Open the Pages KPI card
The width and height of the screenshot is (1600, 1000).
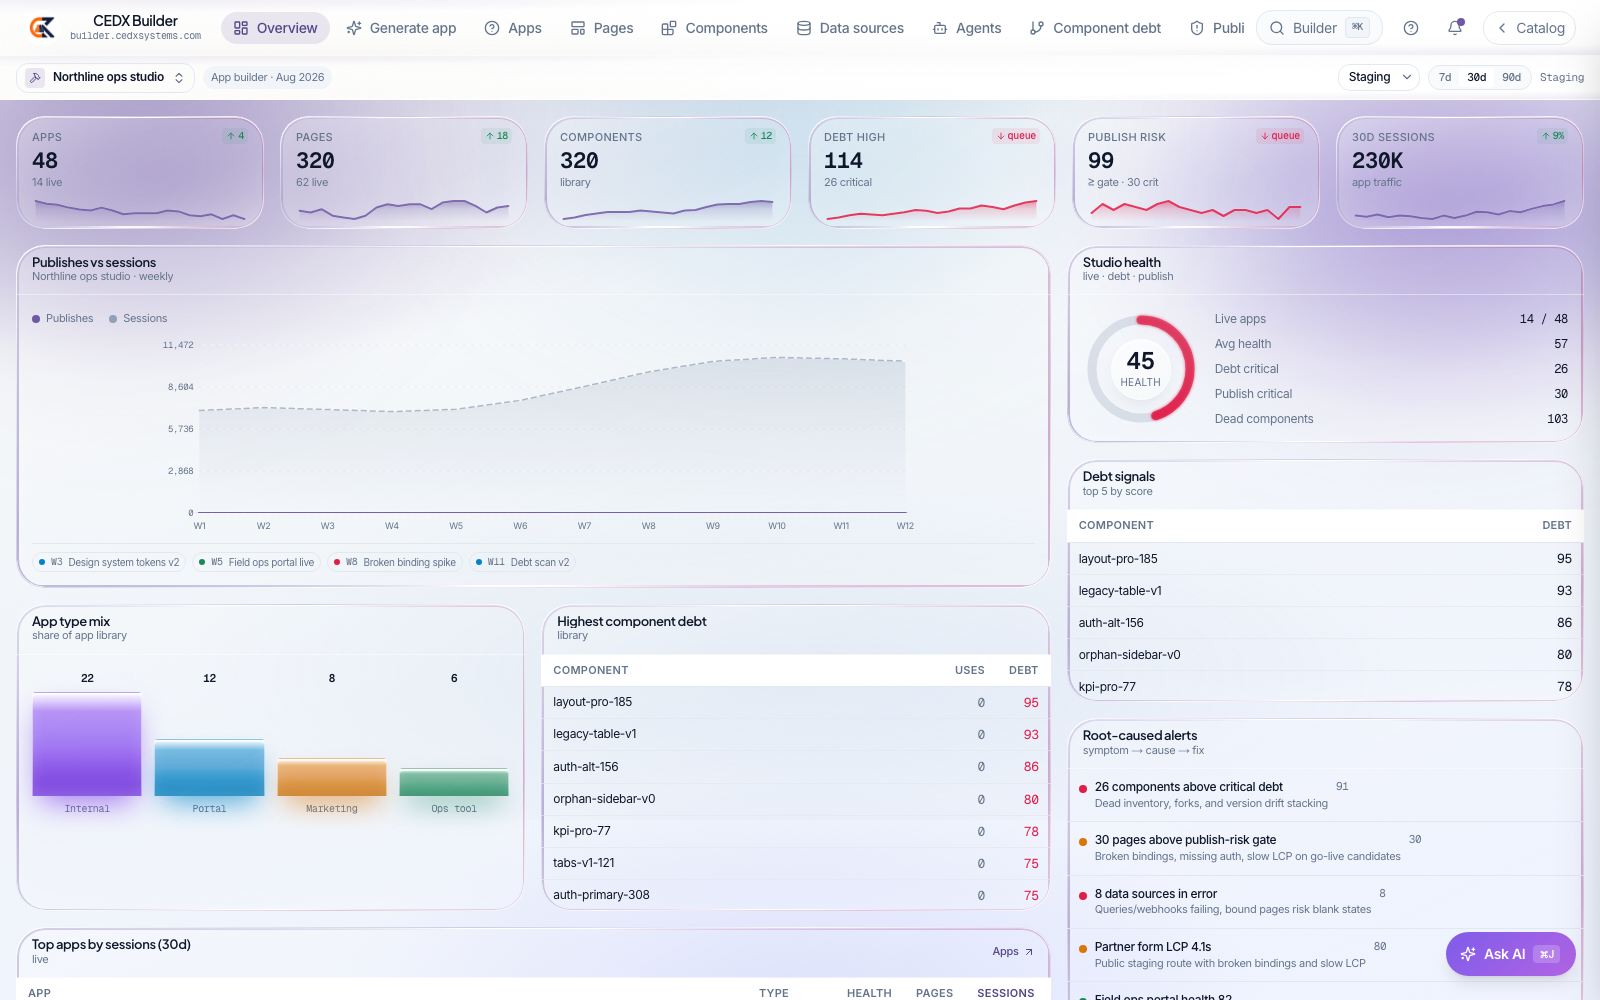click(404, 173)
